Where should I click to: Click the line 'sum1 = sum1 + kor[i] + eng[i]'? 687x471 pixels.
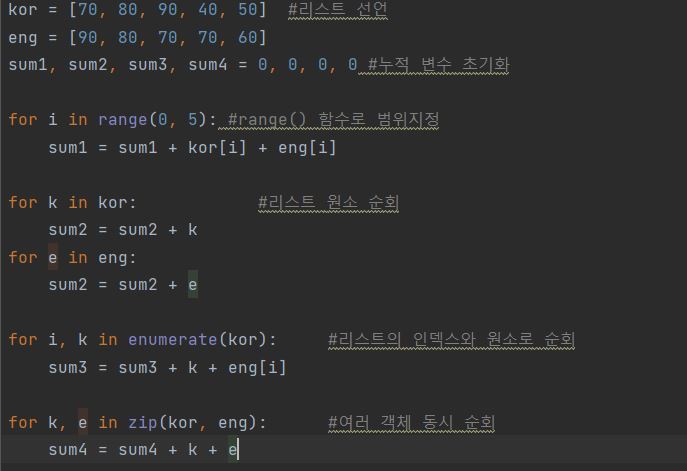click(192, 148)
